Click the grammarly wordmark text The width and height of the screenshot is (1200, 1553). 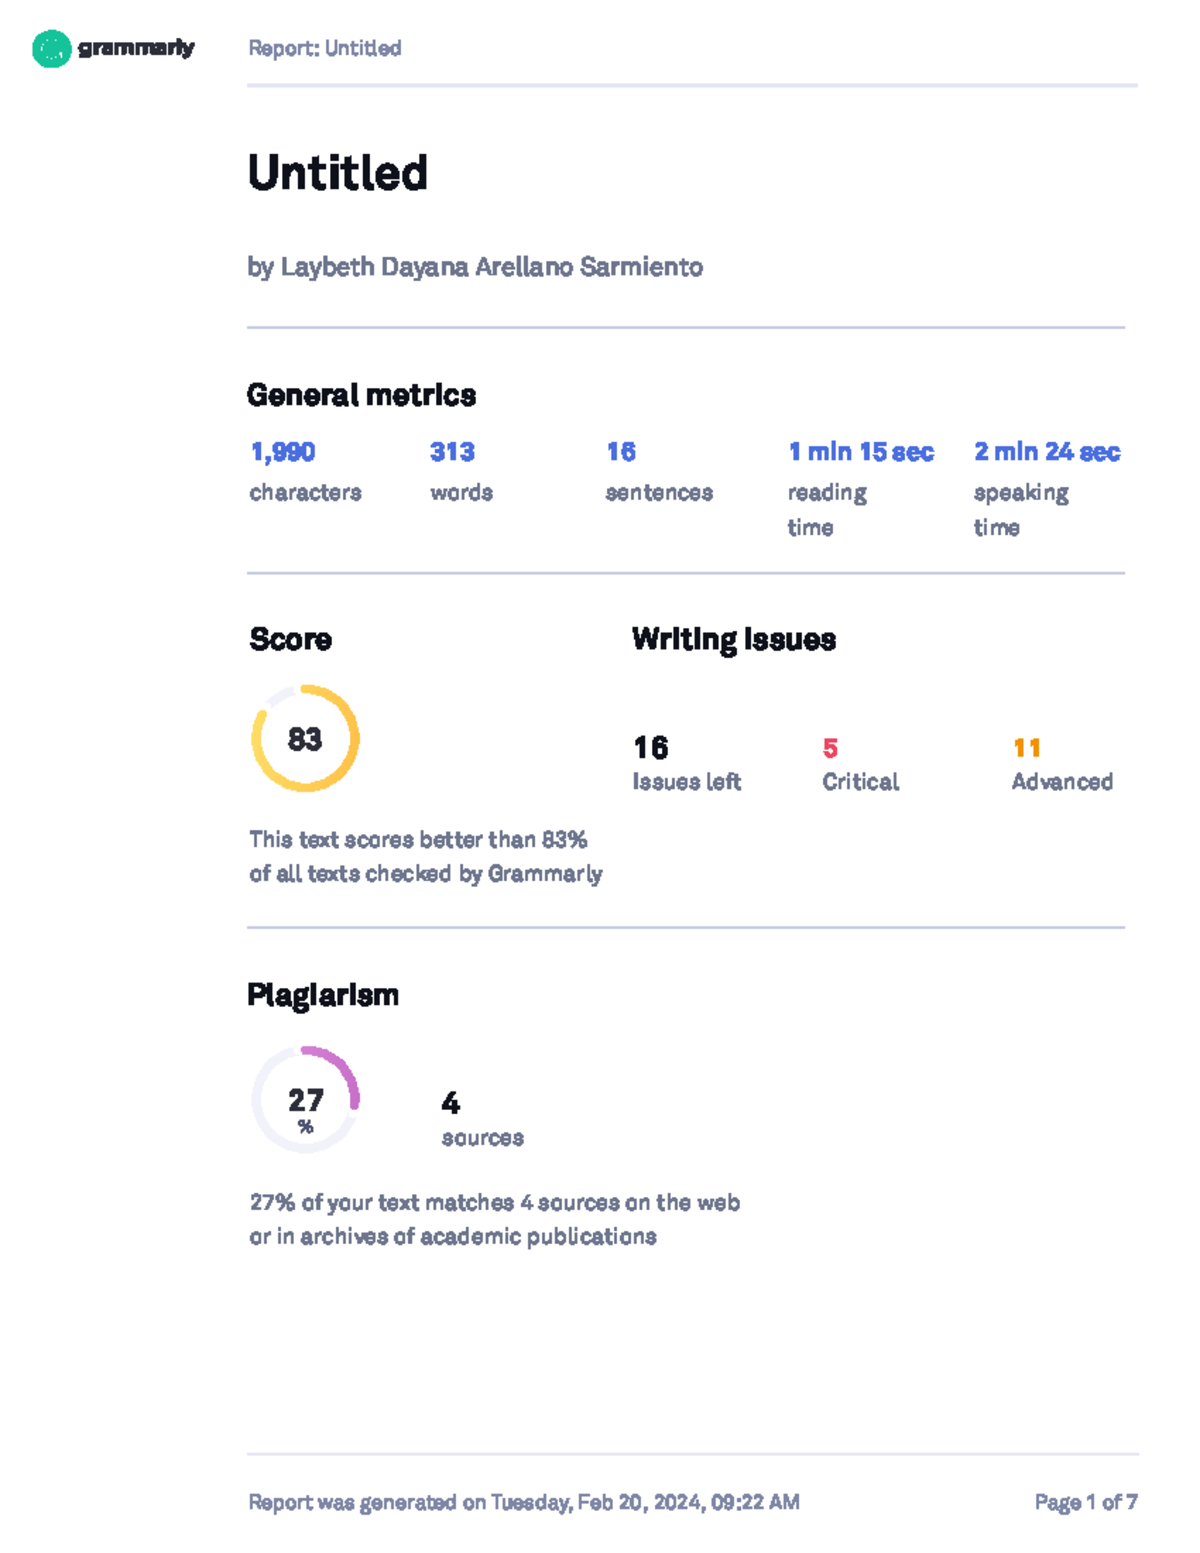coord(136,48)
